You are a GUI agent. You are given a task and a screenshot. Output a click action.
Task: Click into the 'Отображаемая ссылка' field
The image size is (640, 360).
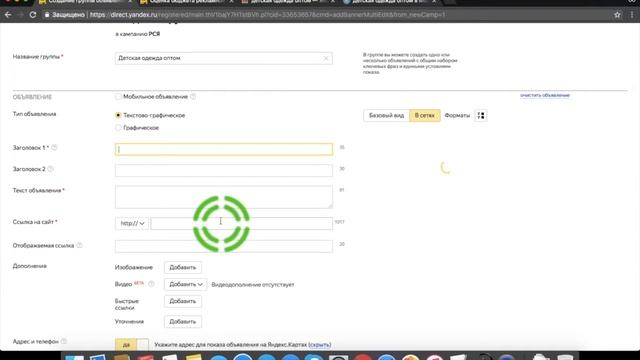click(x=224, y=246)
